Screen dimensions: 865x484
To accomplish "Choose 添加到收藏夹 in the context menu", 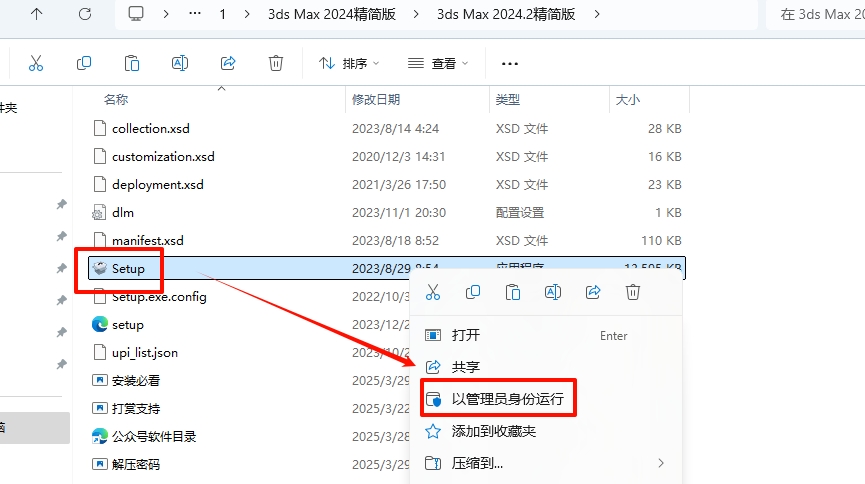I will coord(494,431).
